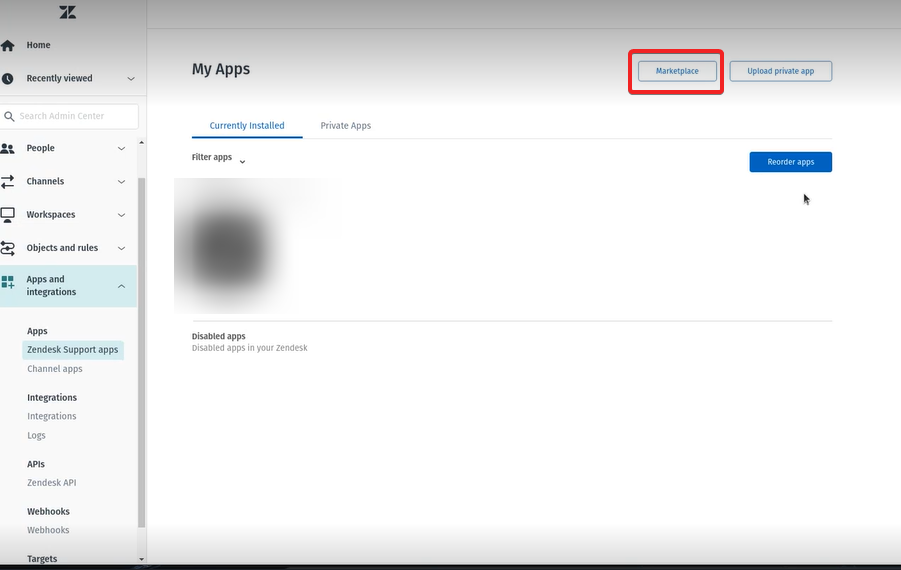The image size is (901, 570).
Task: Click the People group icon
Action: pyautogui.click(x=7, y=149)
